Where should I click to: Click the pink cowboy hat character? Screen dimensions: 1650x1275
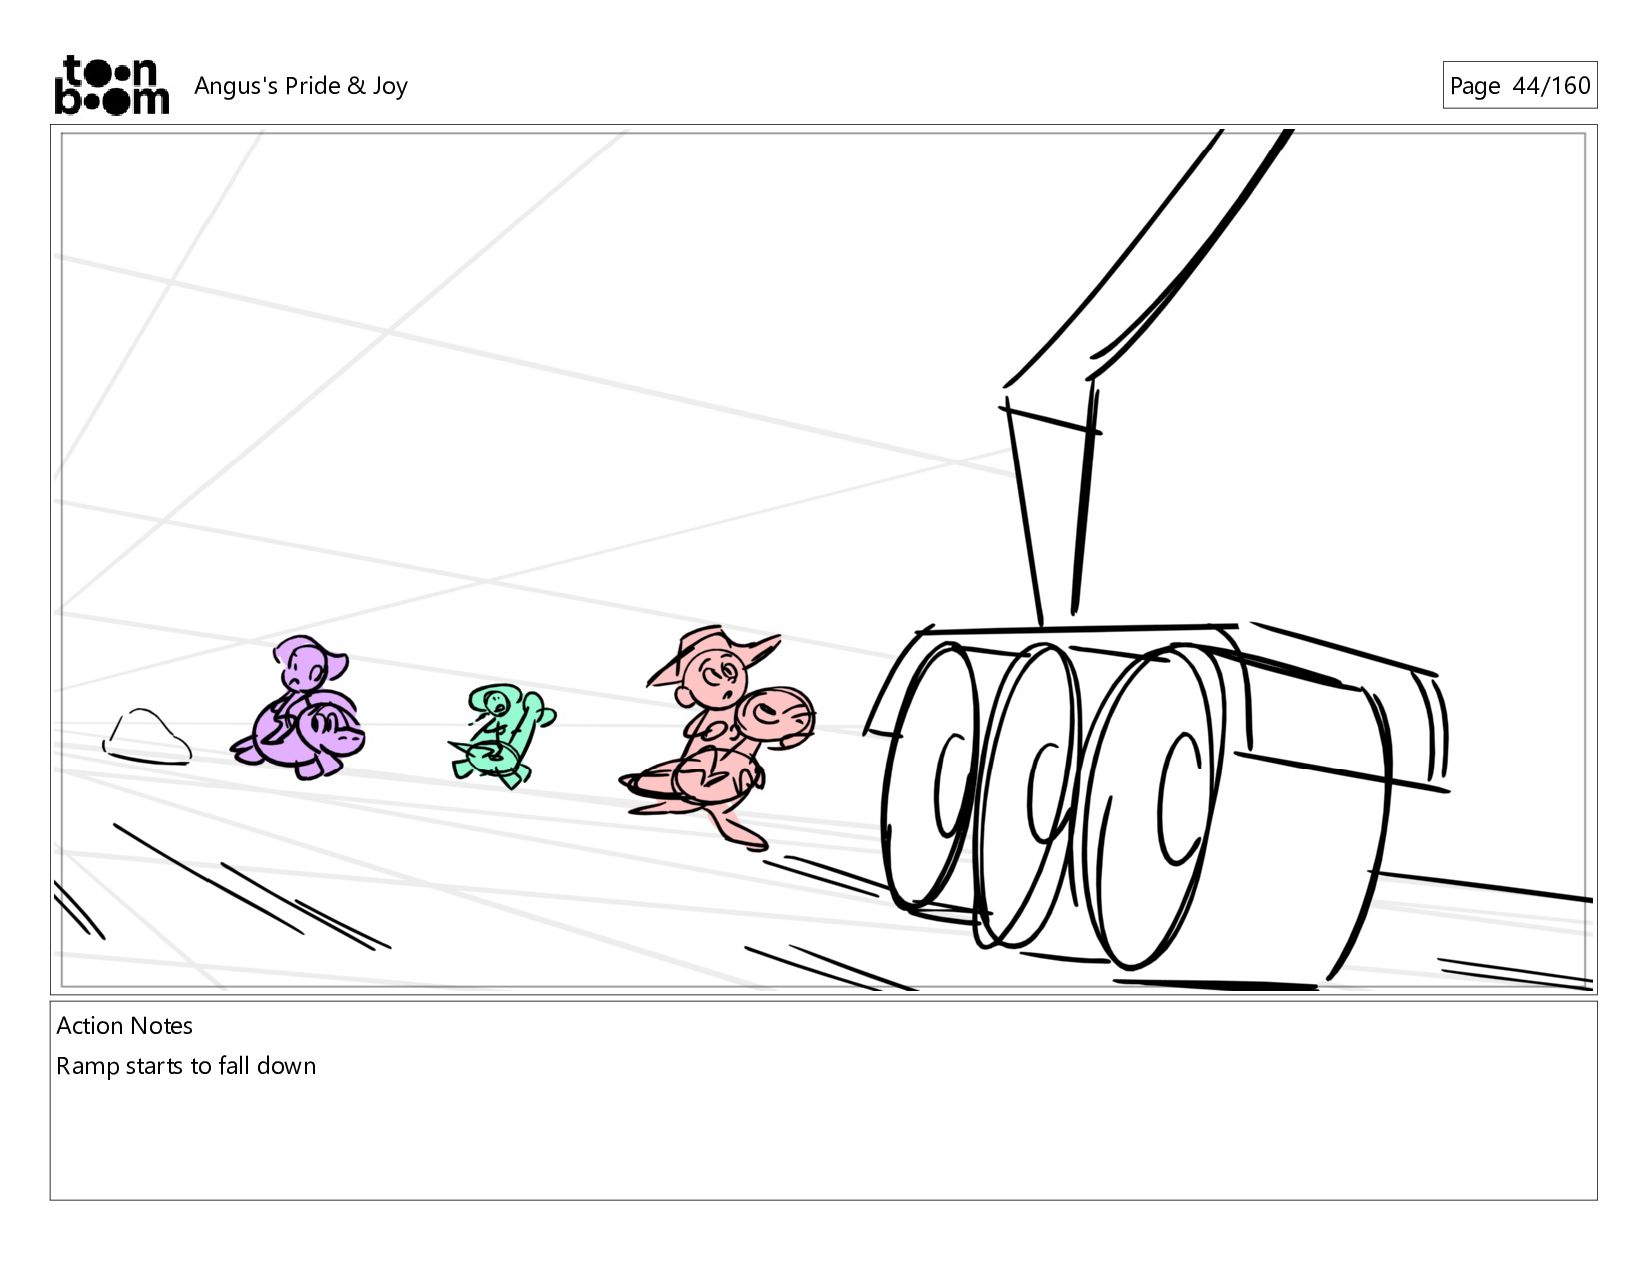[717, 737]
